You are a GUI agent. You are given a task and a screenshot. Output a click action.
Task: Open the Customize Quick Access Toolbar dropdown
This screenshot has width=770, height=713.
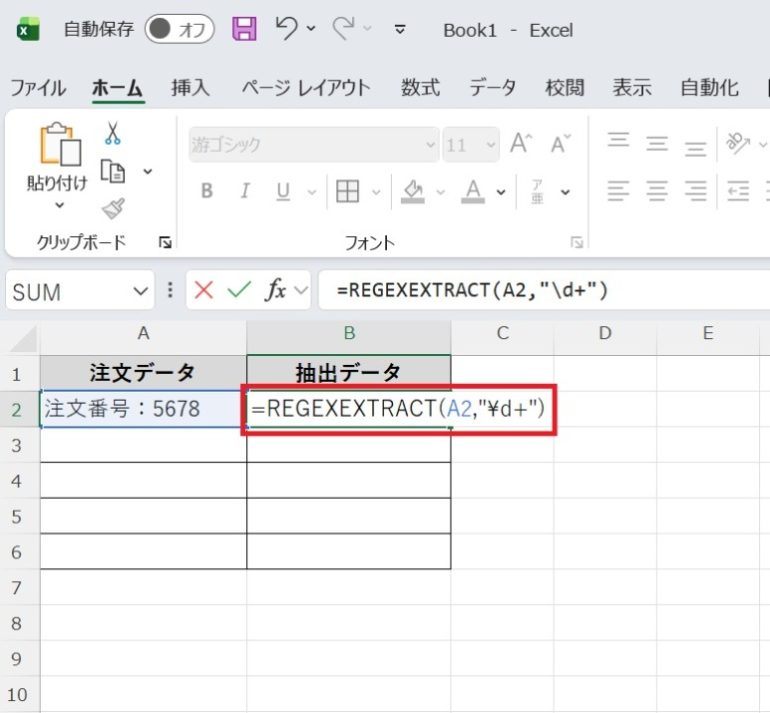(400, 29)
